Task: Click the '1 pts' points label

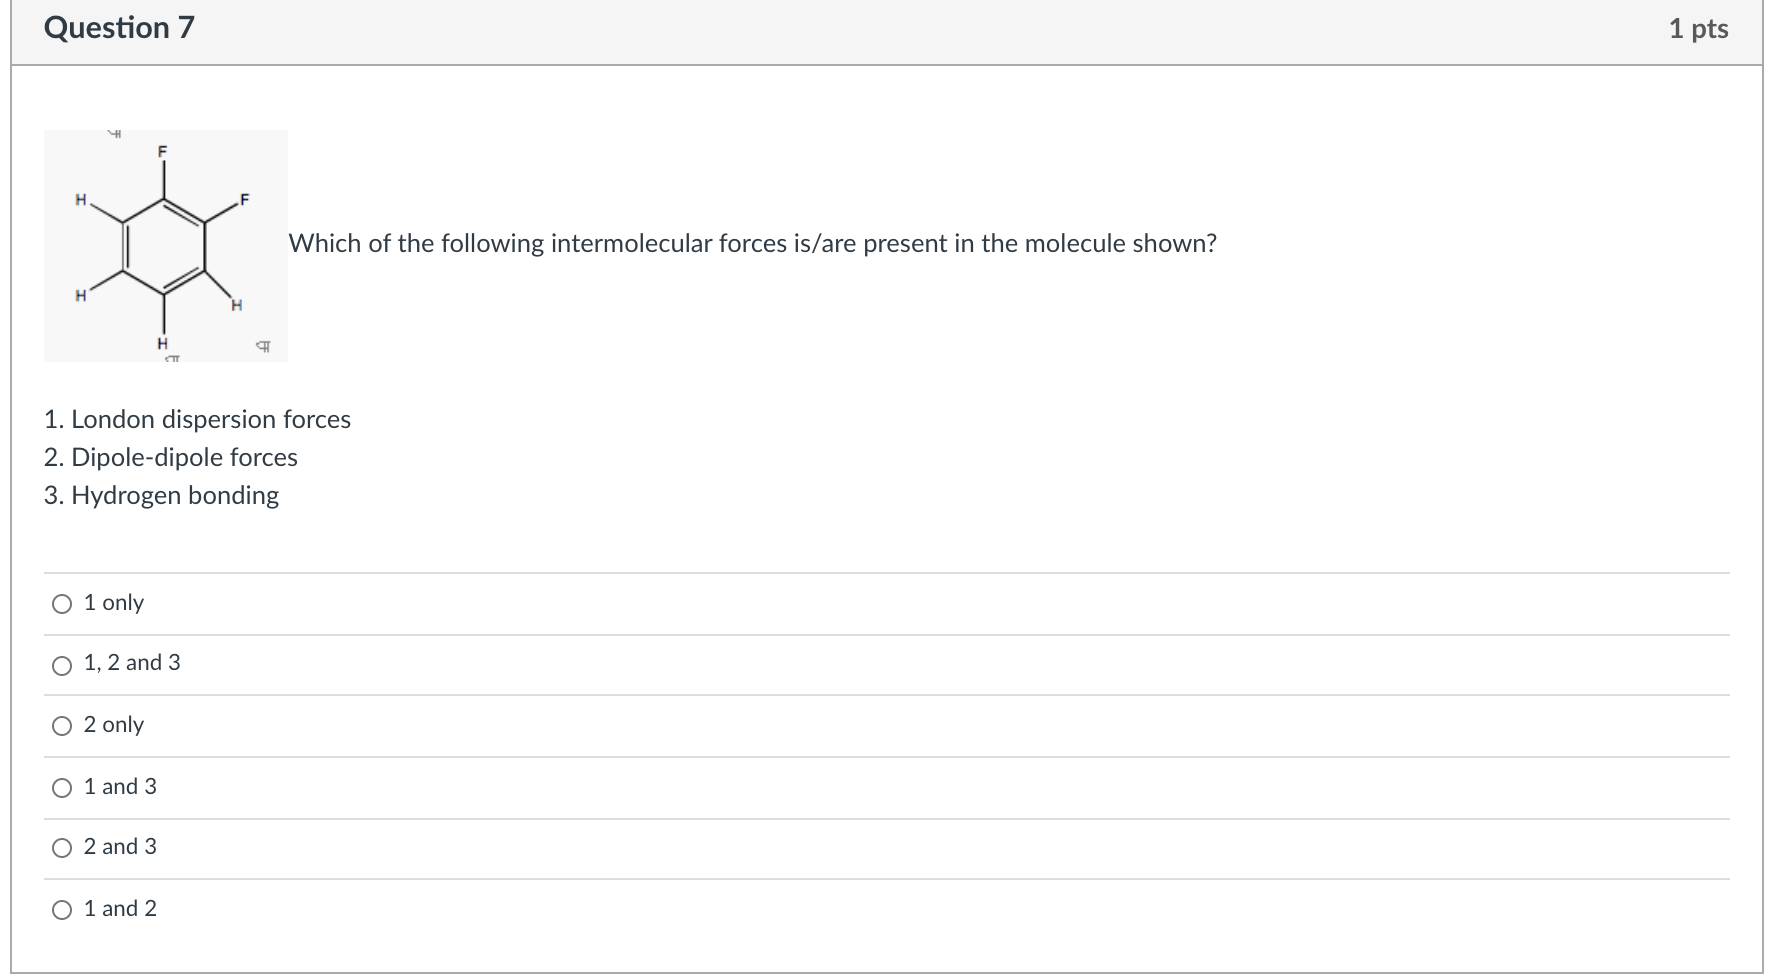Action: pos(1698,28)
